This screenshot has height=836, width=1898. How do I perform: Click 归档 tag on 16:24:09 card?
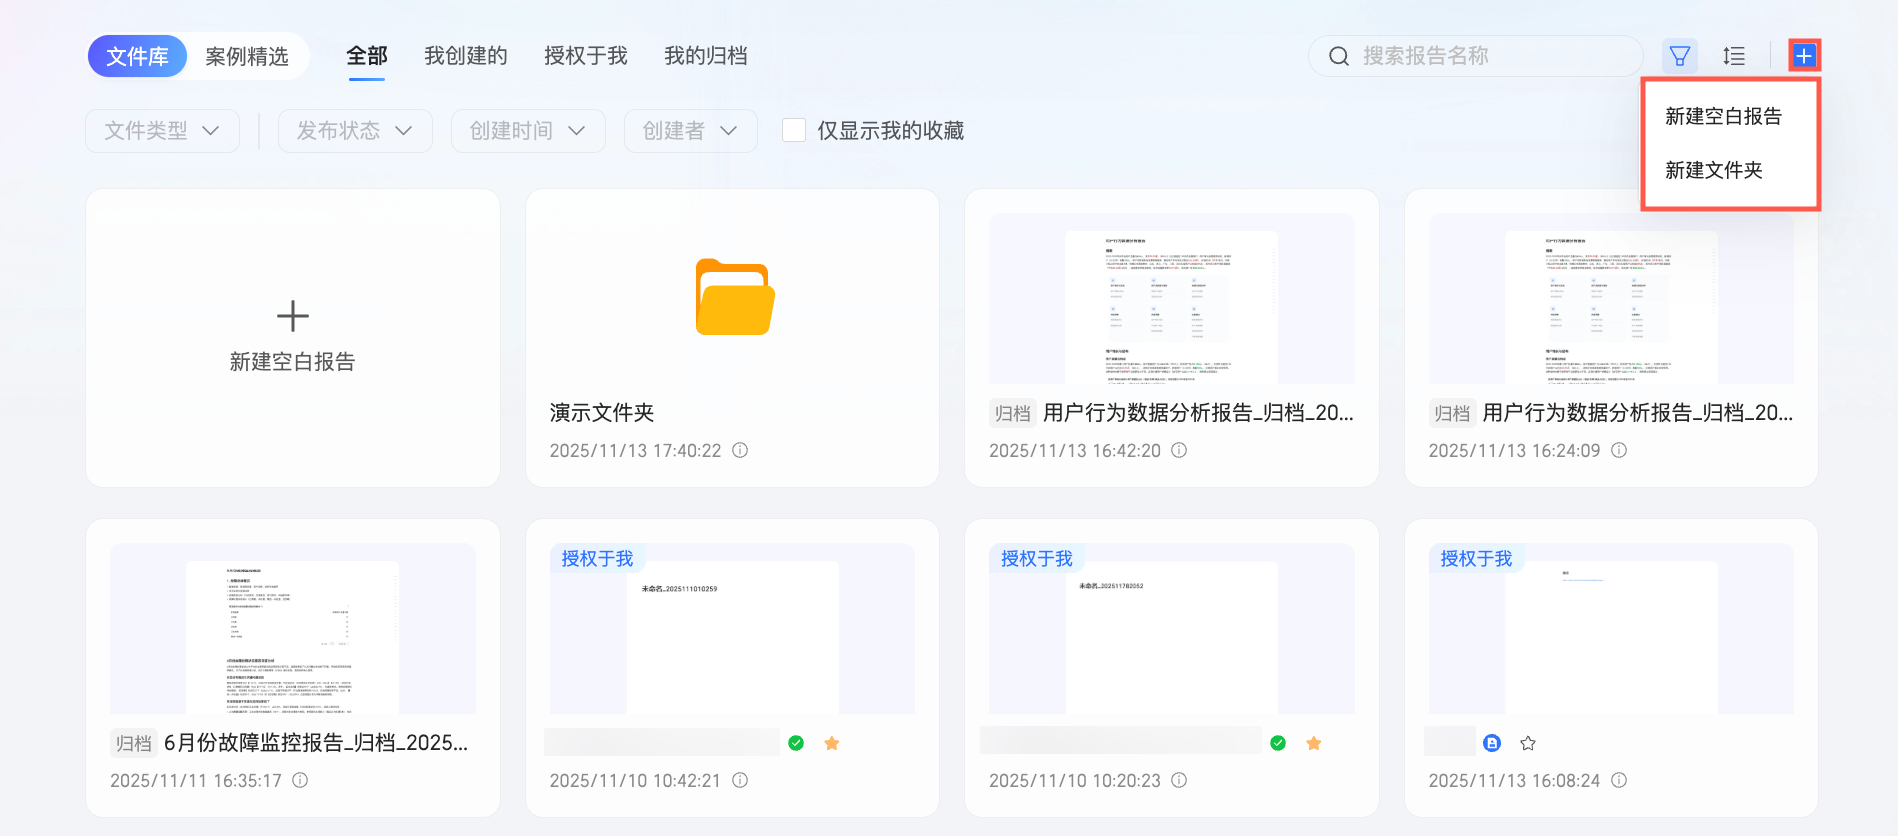coord(1452,413)
